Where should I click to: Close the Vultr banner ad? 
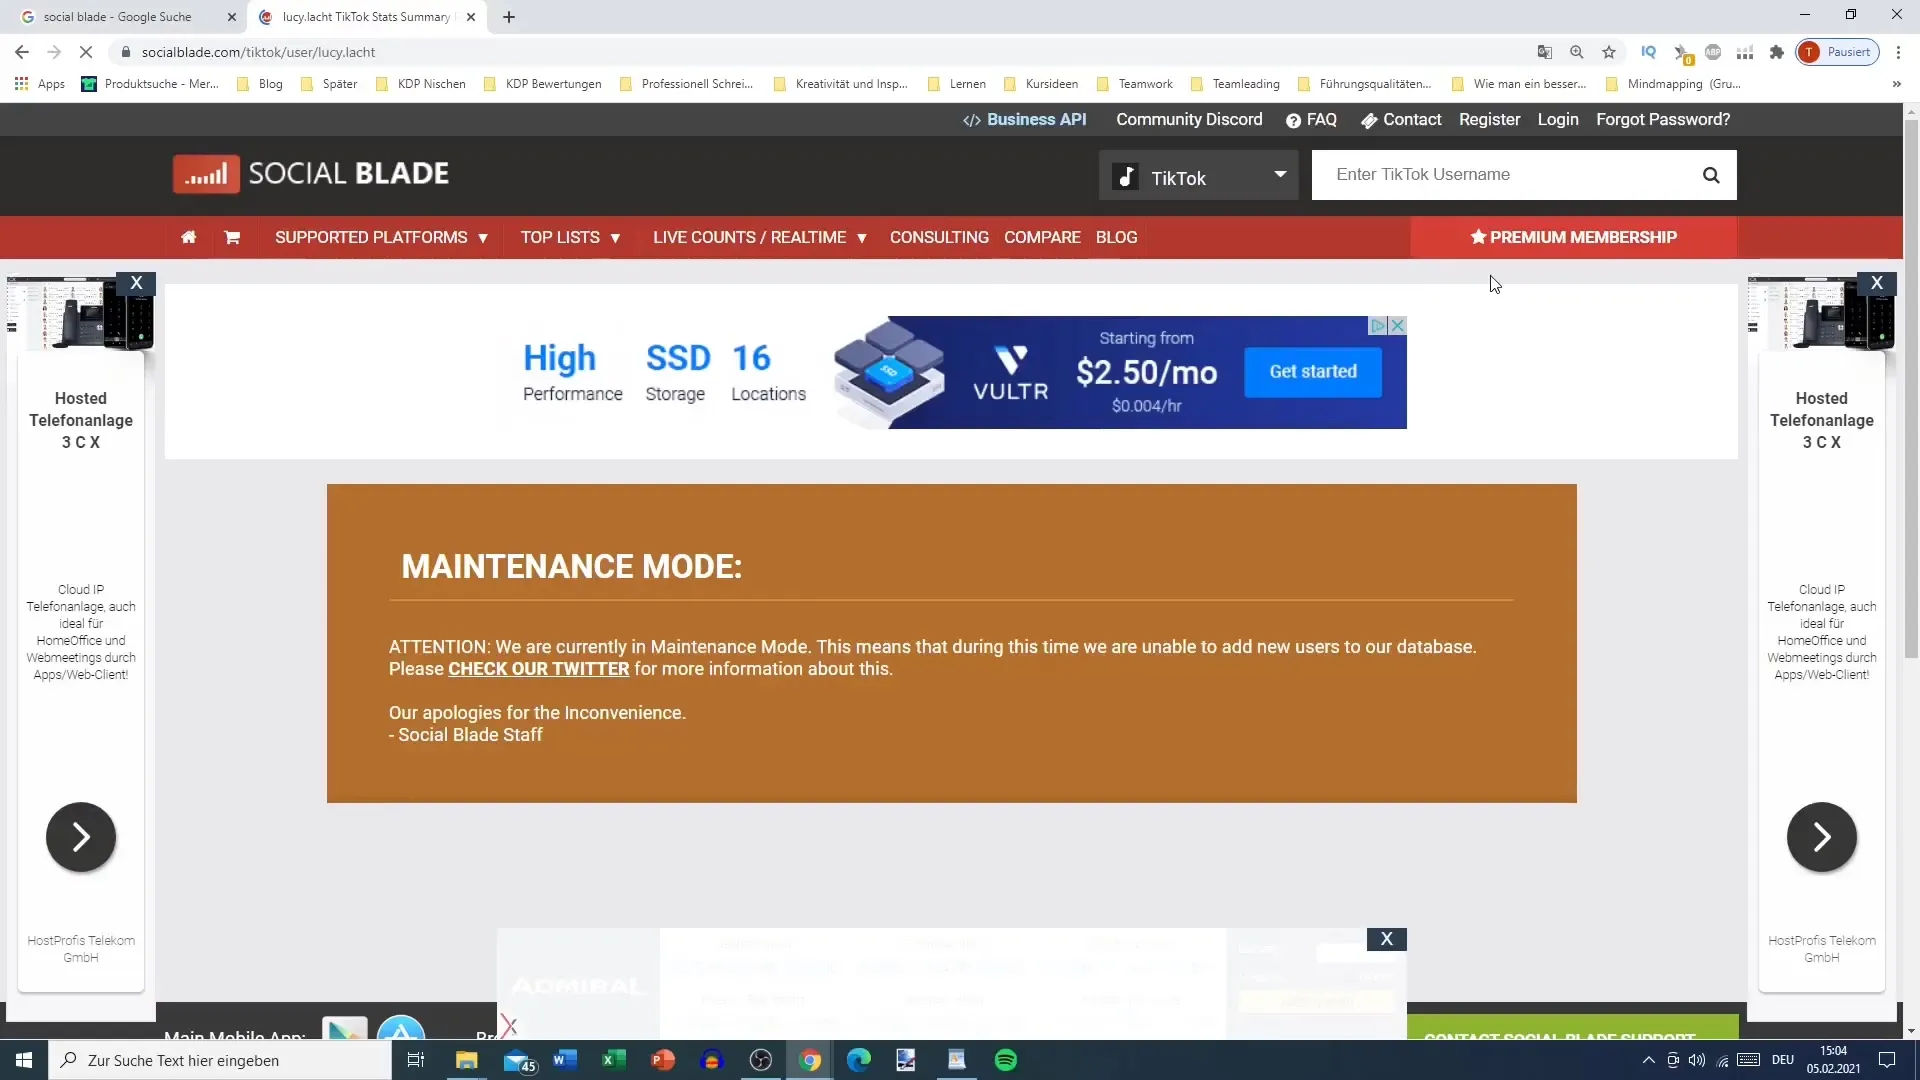(1398, 325)
